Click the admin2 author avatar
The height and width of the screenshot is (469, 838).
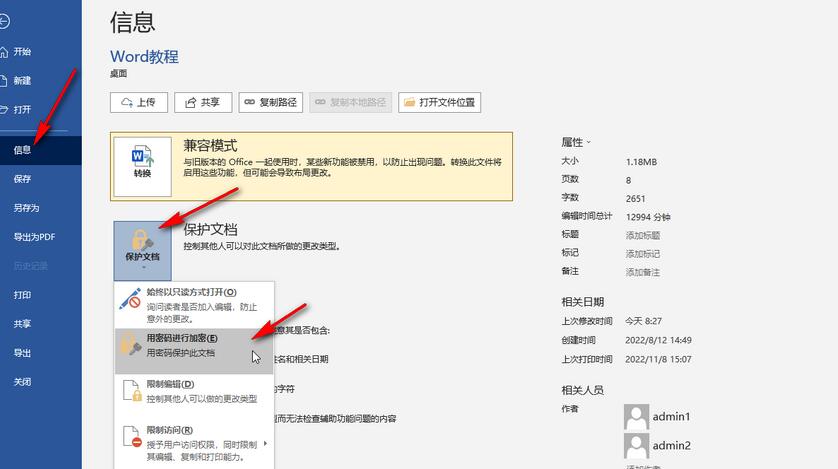click(x=637, y=445)
